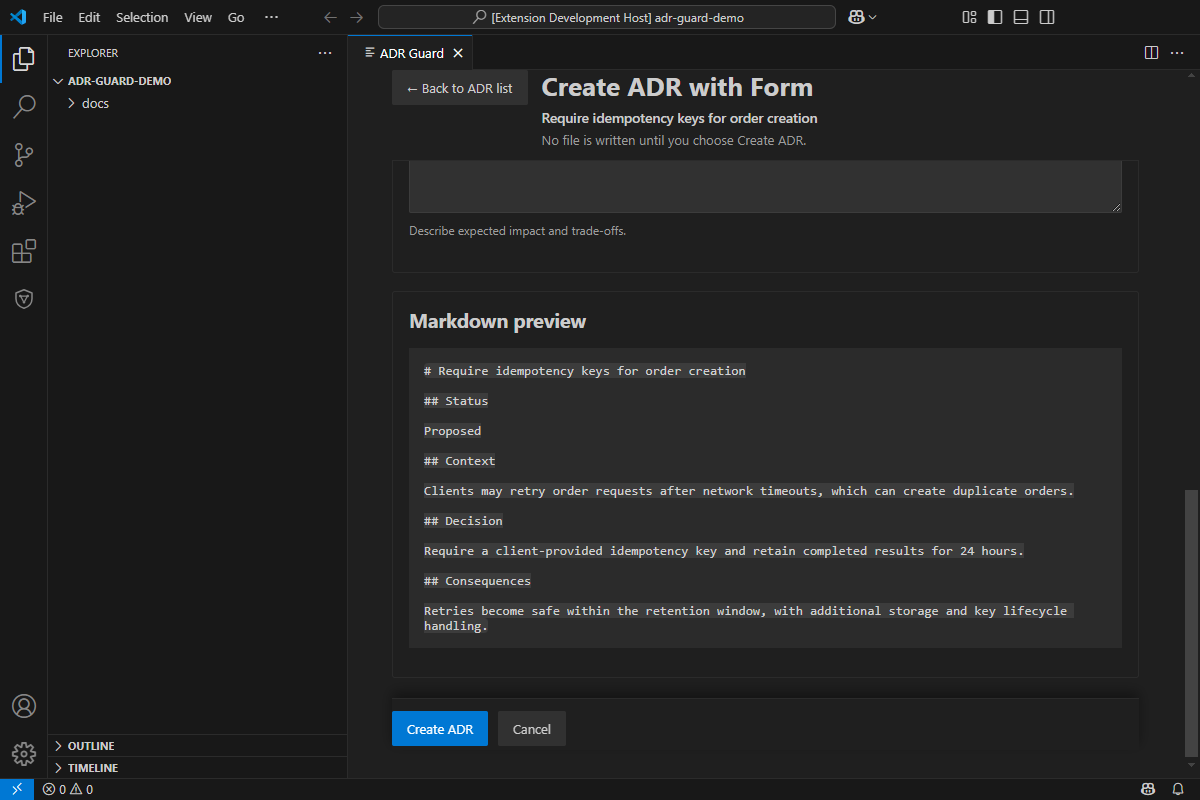Click Back to ADR list button
This screenshot has width=1200, height=800.
click(460, 88)
